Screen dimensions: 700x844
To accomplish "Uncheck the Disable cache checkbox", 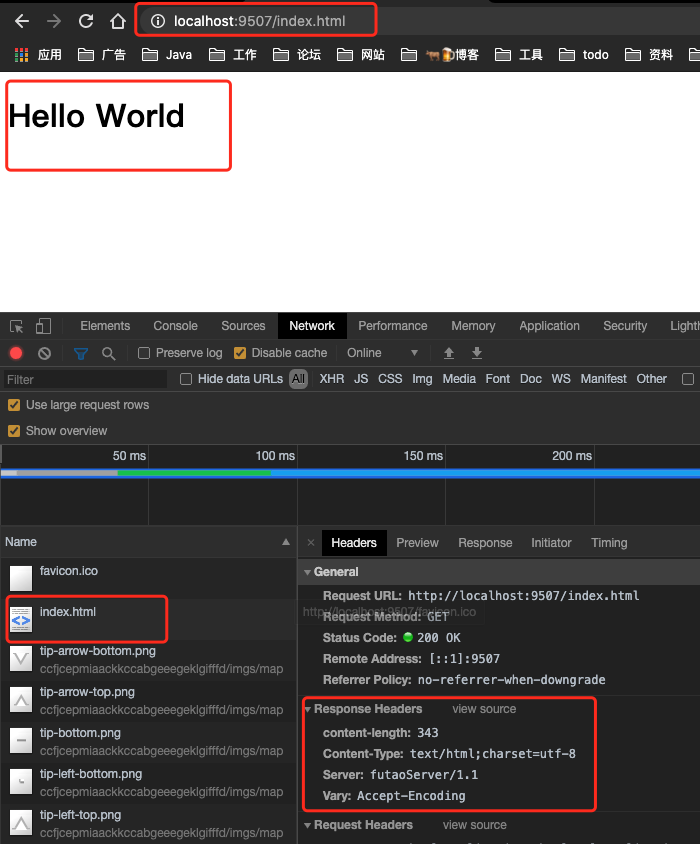I will pyautogui.click(x=240, y=353).
